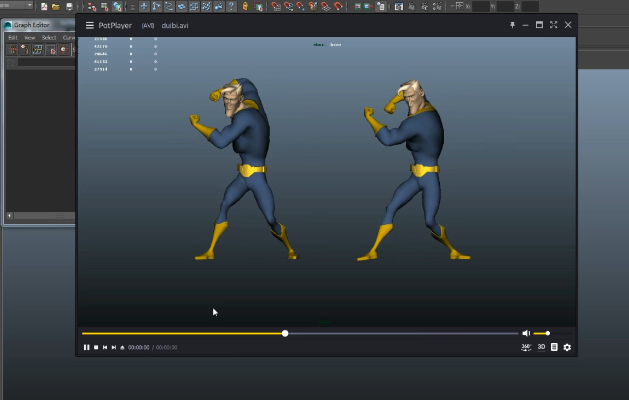This screenshot has width=629, height=400.
Task: Click the highlight selection mode icon
Action: (x=258, y=6)
